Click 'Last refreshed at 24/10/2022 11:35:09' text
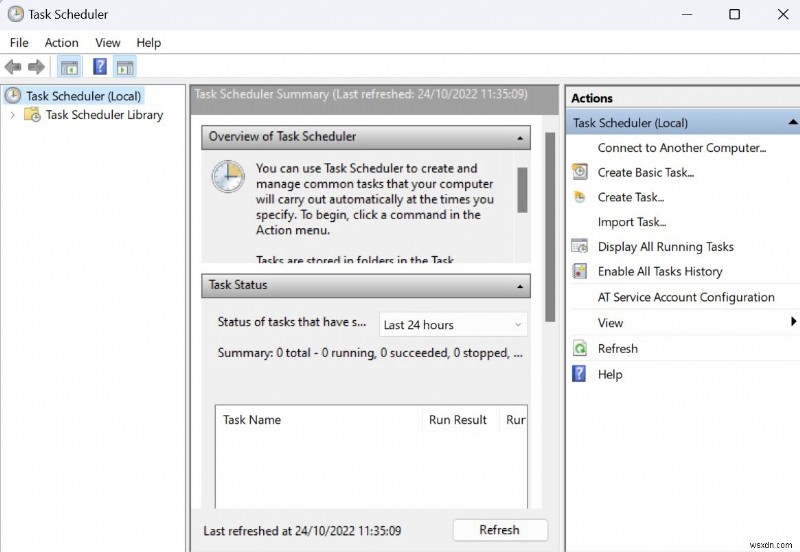The width and height of the screenshot is (800, 552). click(x=302, y=531)
